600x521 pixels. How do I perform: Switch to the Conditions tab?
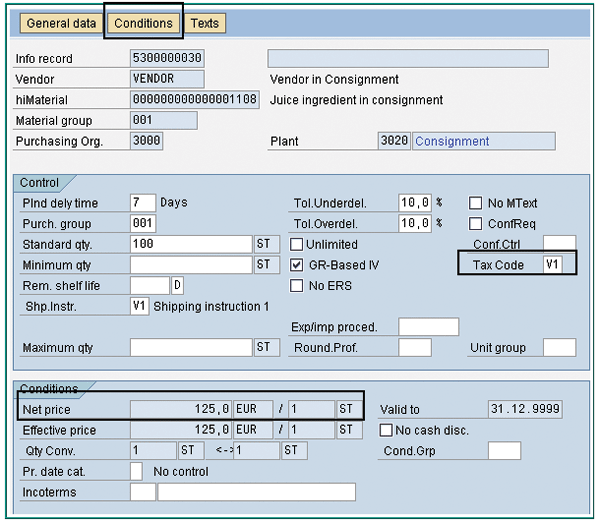coord(143,23)
